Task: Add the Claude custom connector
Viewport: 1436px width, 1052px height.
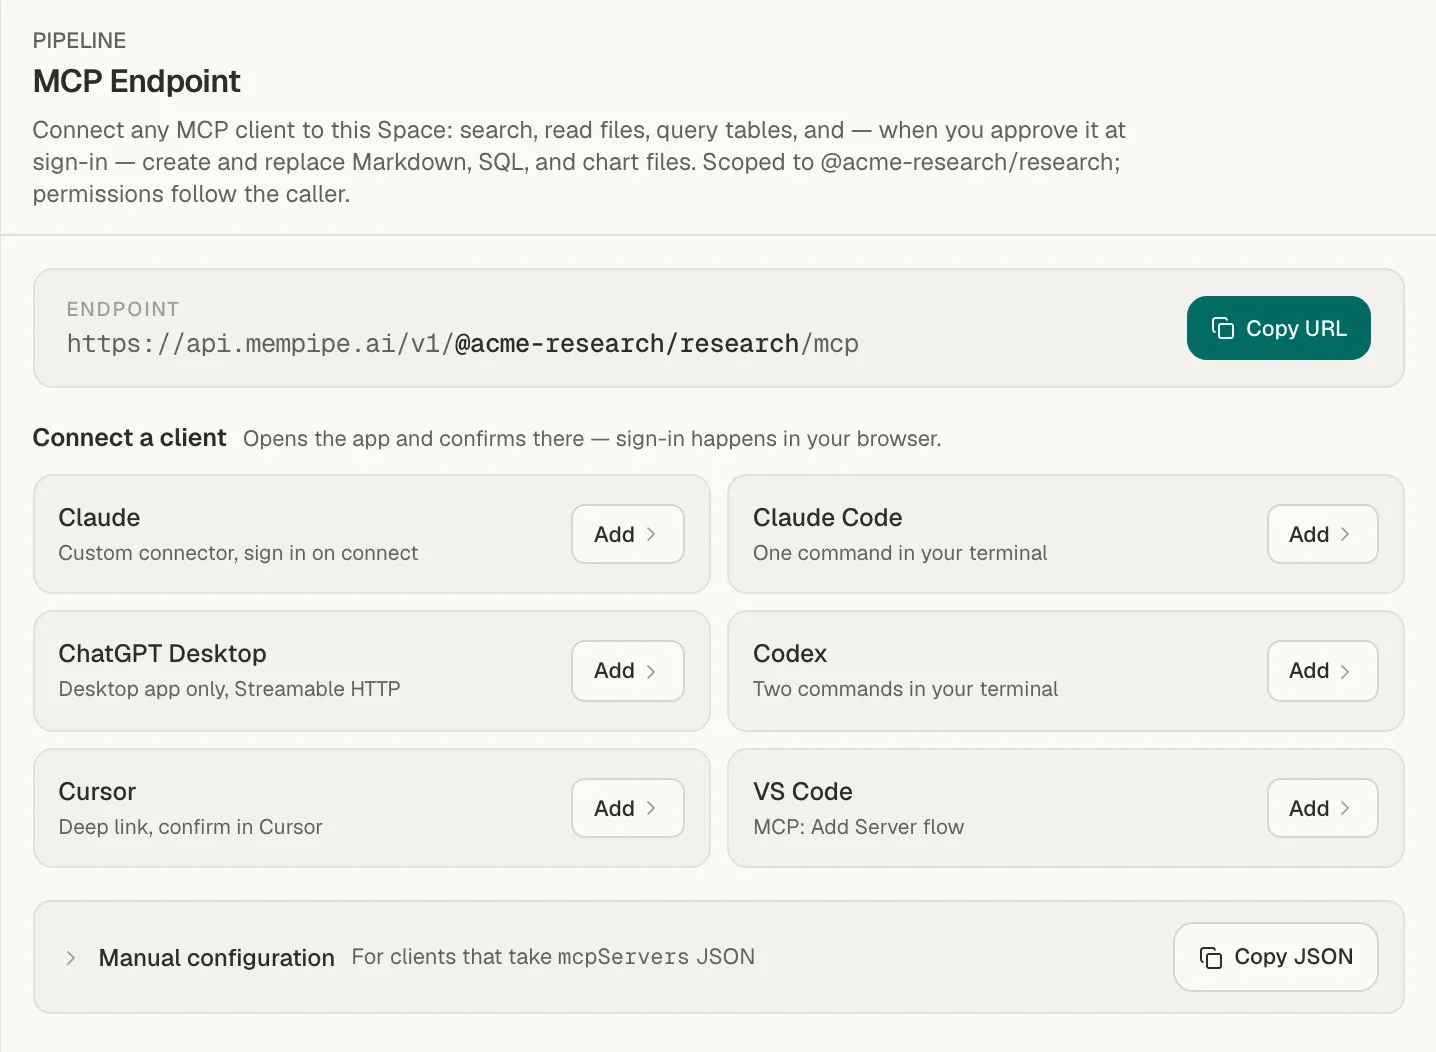Action: [x=627, y=534]
